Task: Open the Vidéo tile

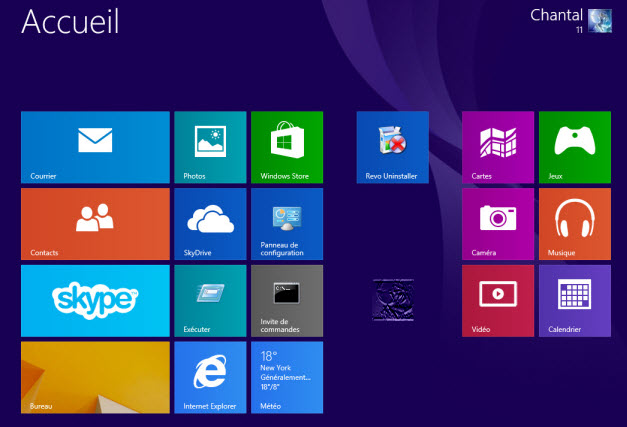Action: point(497,300)
